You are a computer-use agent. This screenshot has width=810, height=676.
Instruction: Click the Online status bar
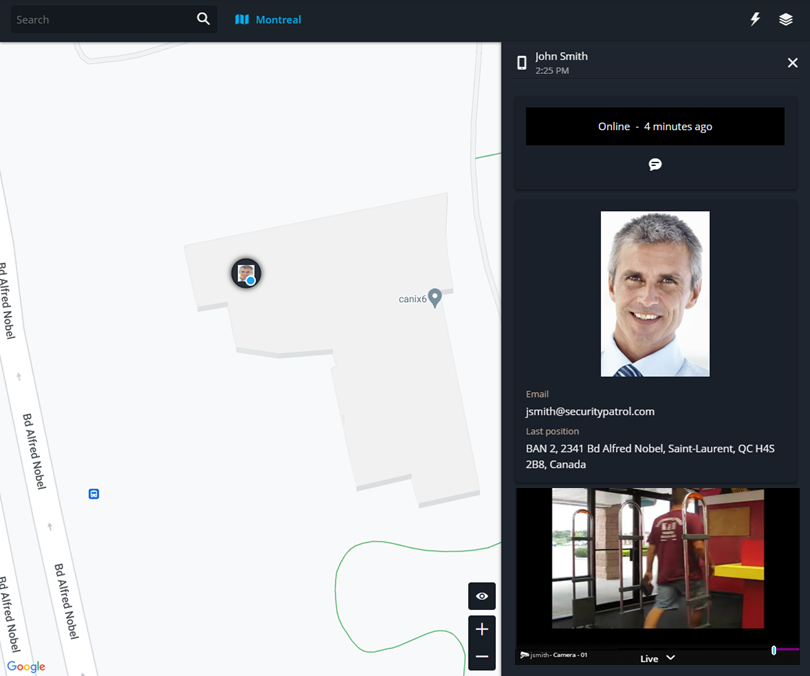[x=655, y=127]
